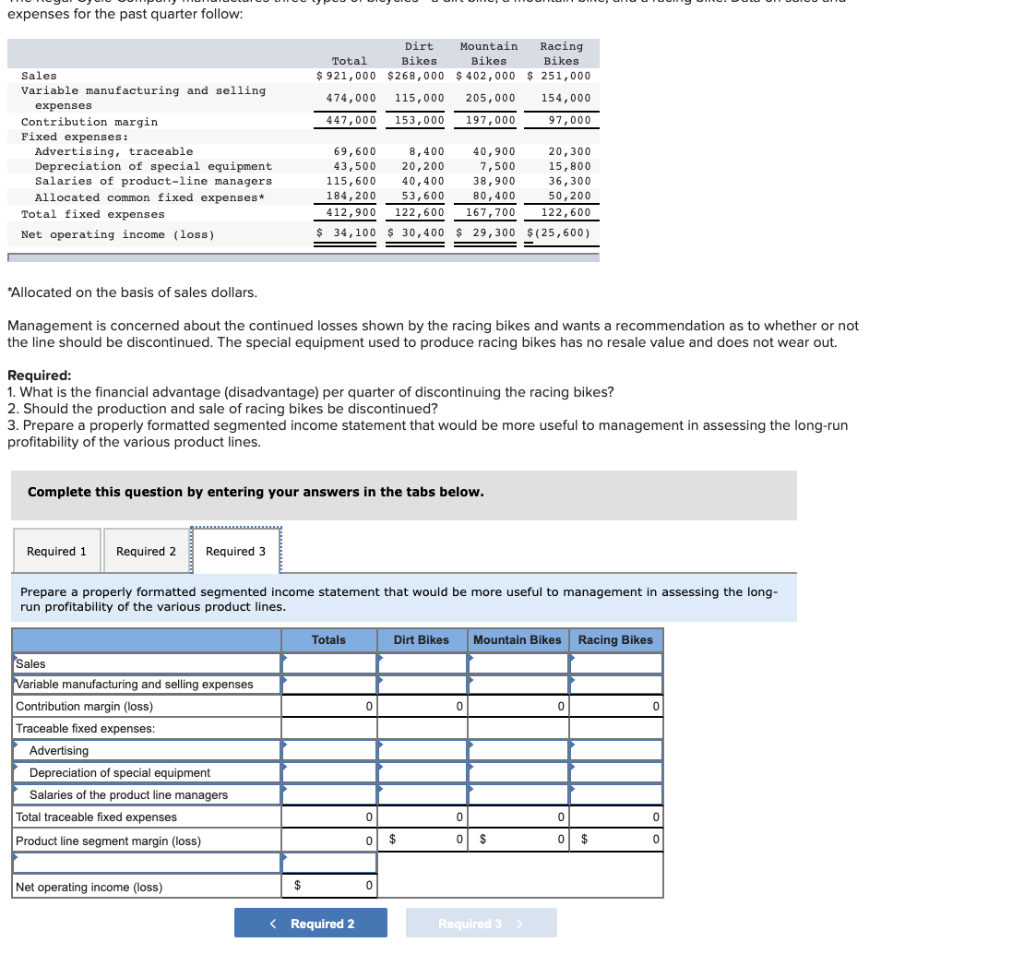The image size is (1024, 954).
Task: Select the Advertising cell for Dirt Bikes
Action: tap(422, 749)
